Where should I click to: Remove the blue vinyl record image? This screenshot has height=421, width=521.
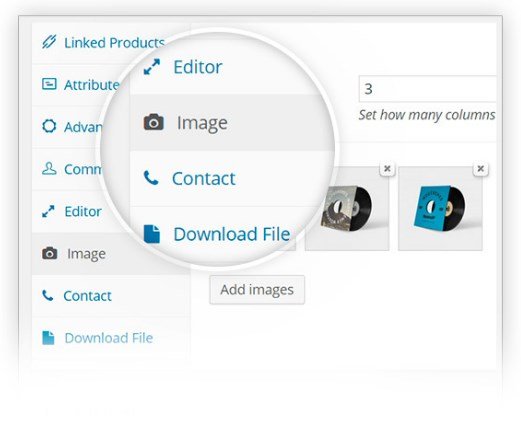coord(480,169)
